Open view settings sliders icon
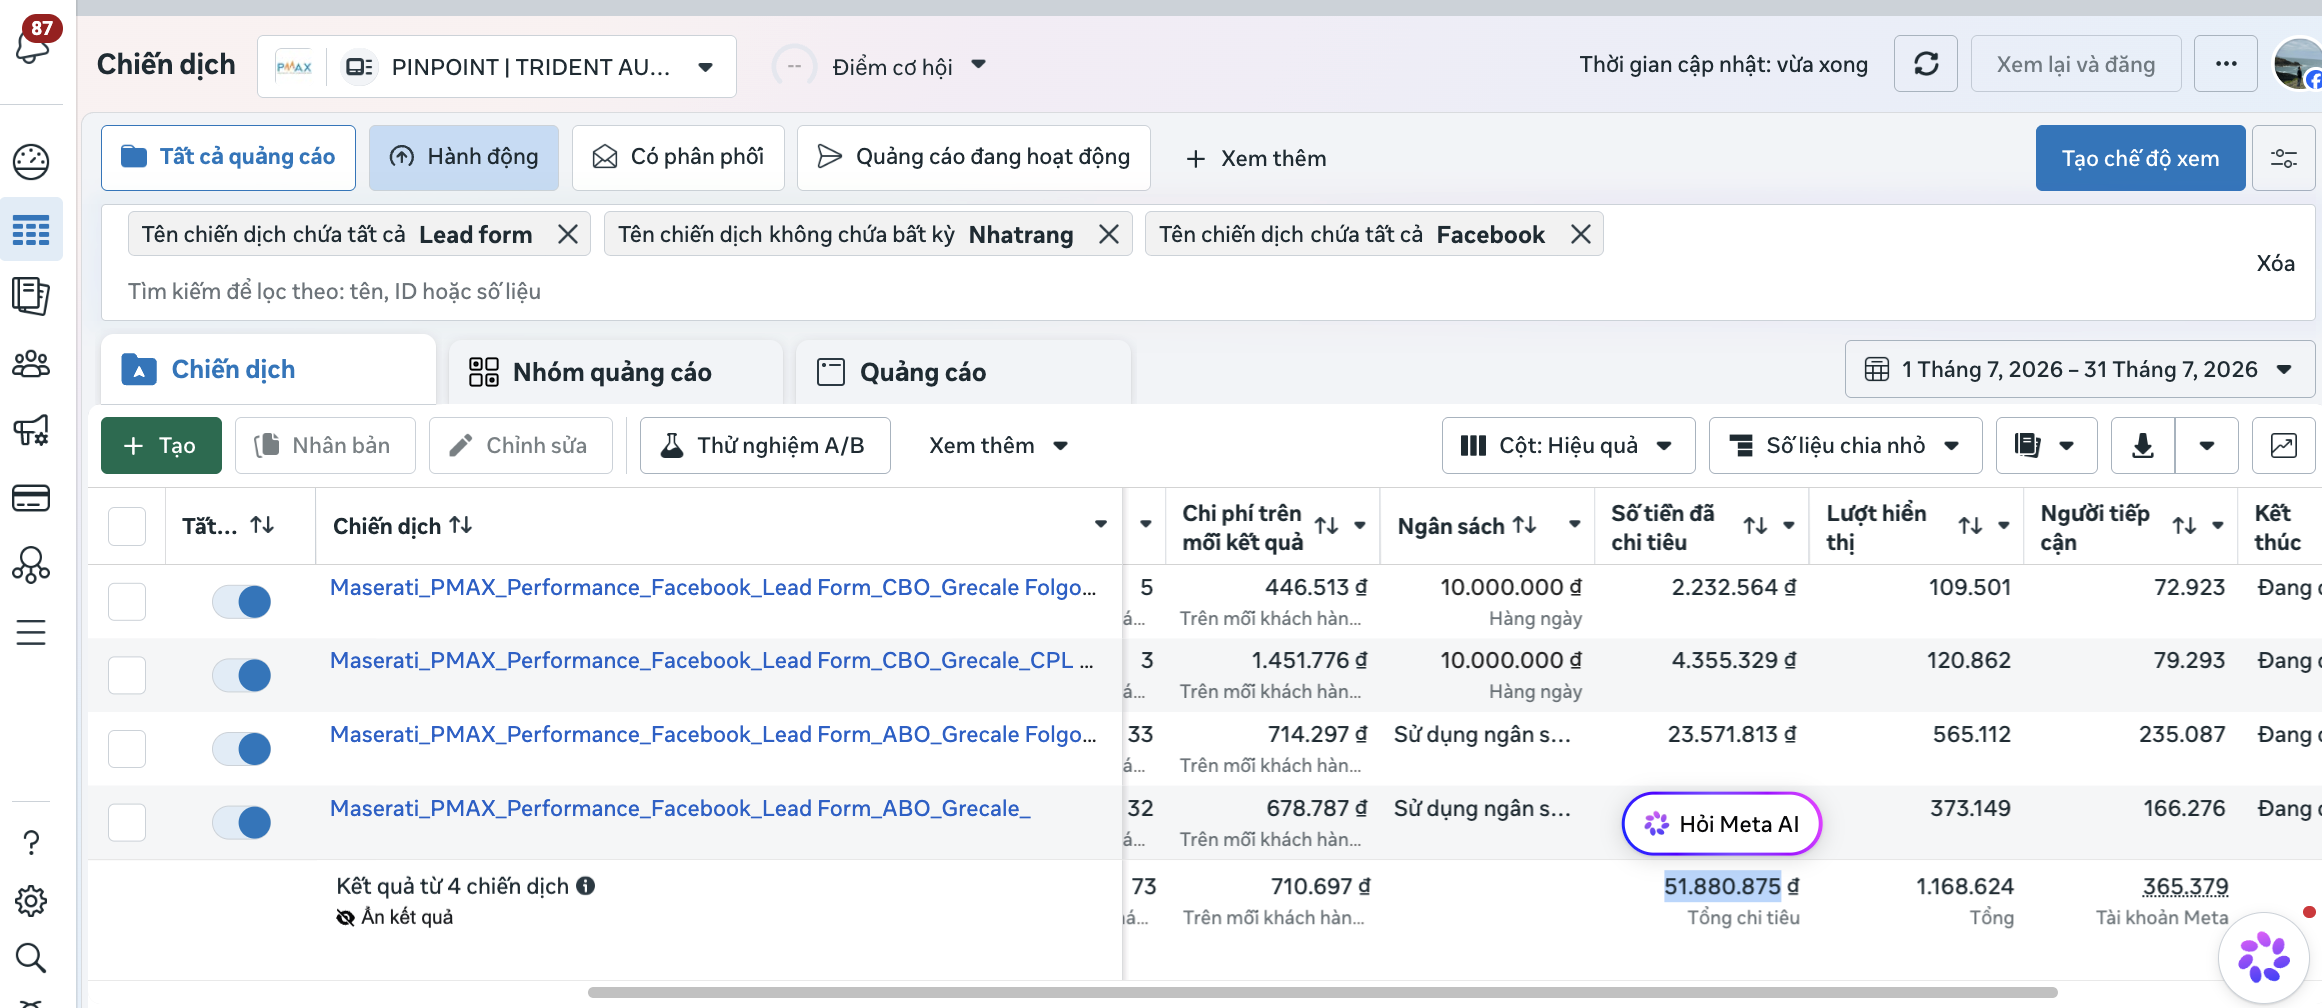2322x1008 pixels. pyautogui.click(x=2284, y=158)
